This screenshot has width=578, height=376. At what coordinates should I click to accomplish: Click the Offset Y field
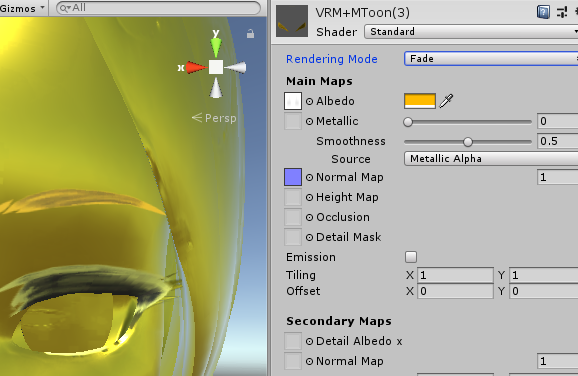544,291
